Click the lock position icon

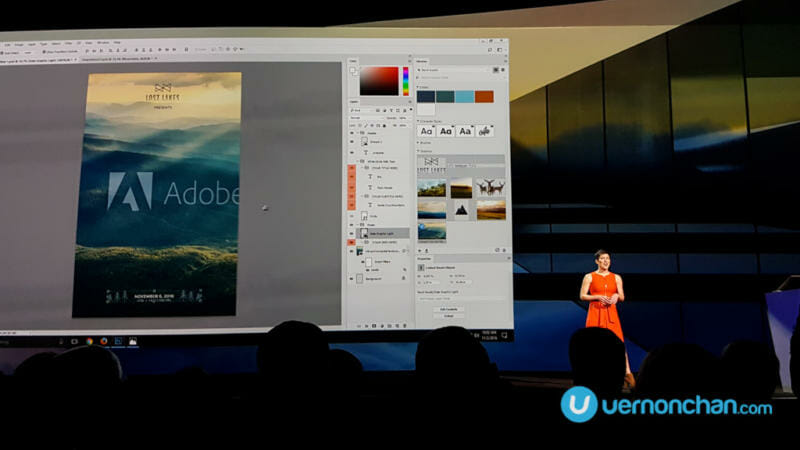(x=372, y=126)
